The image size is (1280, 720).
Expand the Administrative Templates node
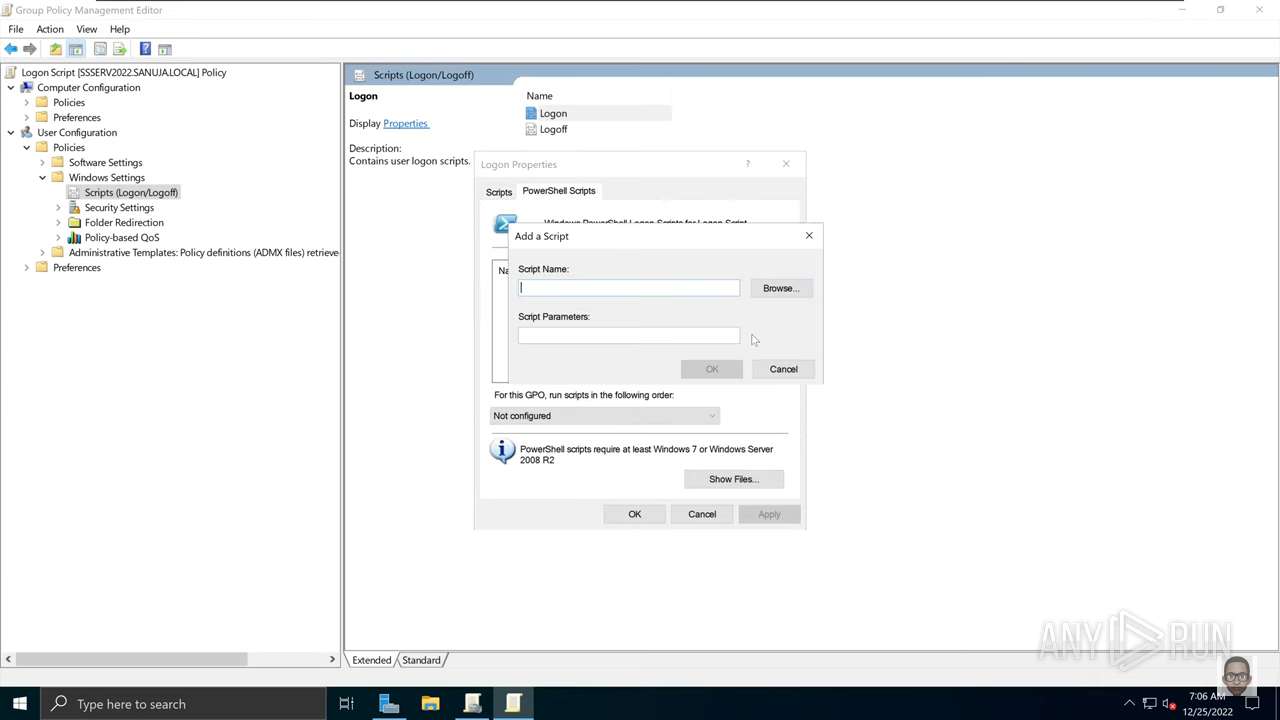click(x=43, y=252)
